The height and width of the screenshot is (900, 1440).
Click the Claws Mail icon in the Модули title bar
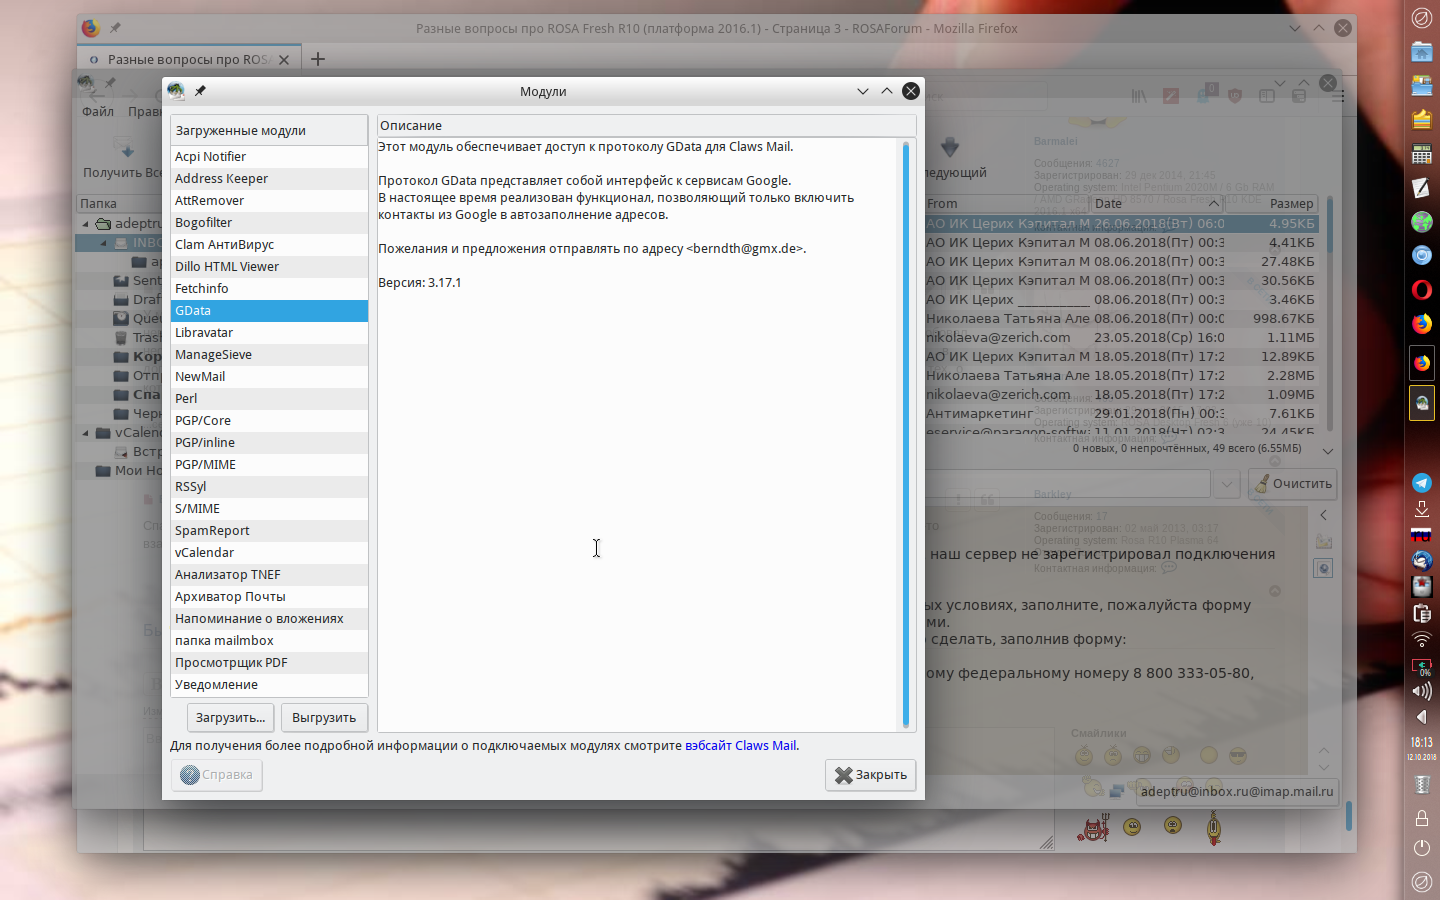pos(176,91)
